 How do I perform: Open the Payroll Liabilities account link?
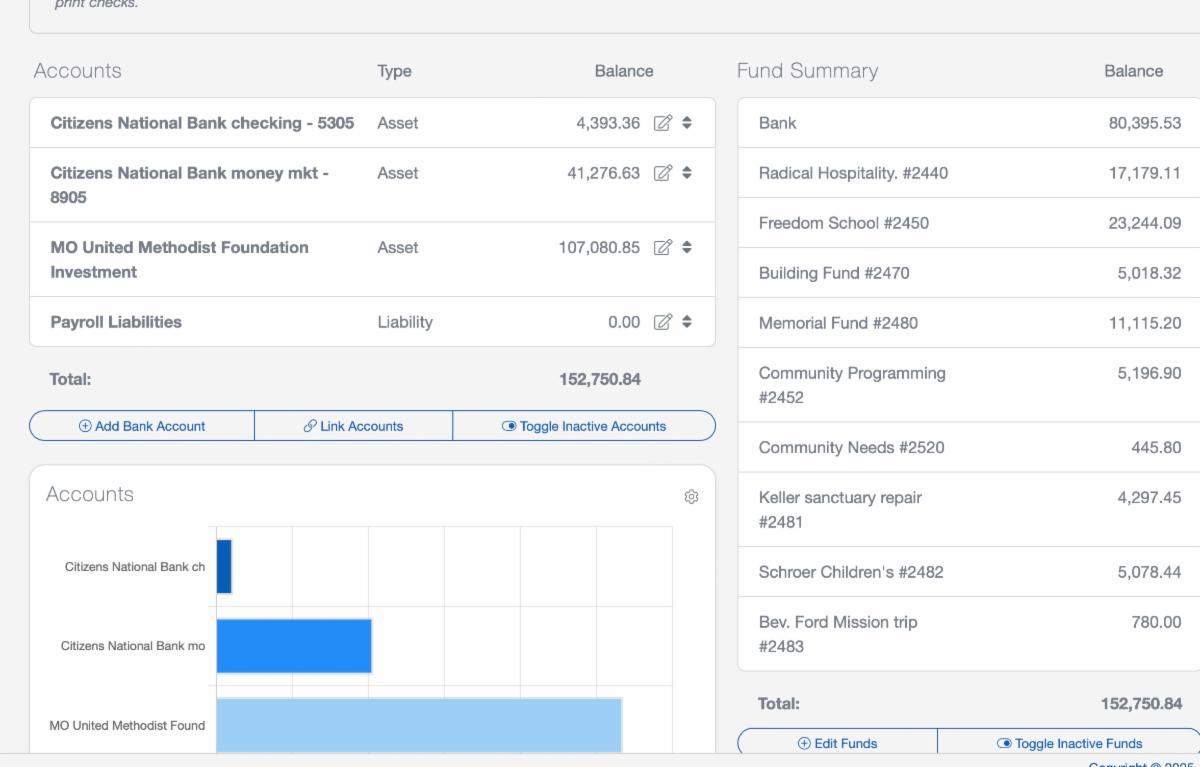click(116, 322)
